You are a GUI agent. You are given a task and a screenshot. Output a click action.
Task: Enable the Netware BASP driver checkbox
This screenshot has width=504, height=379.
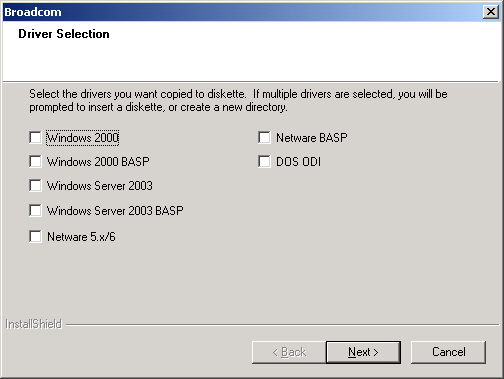[x=264, y=137]
